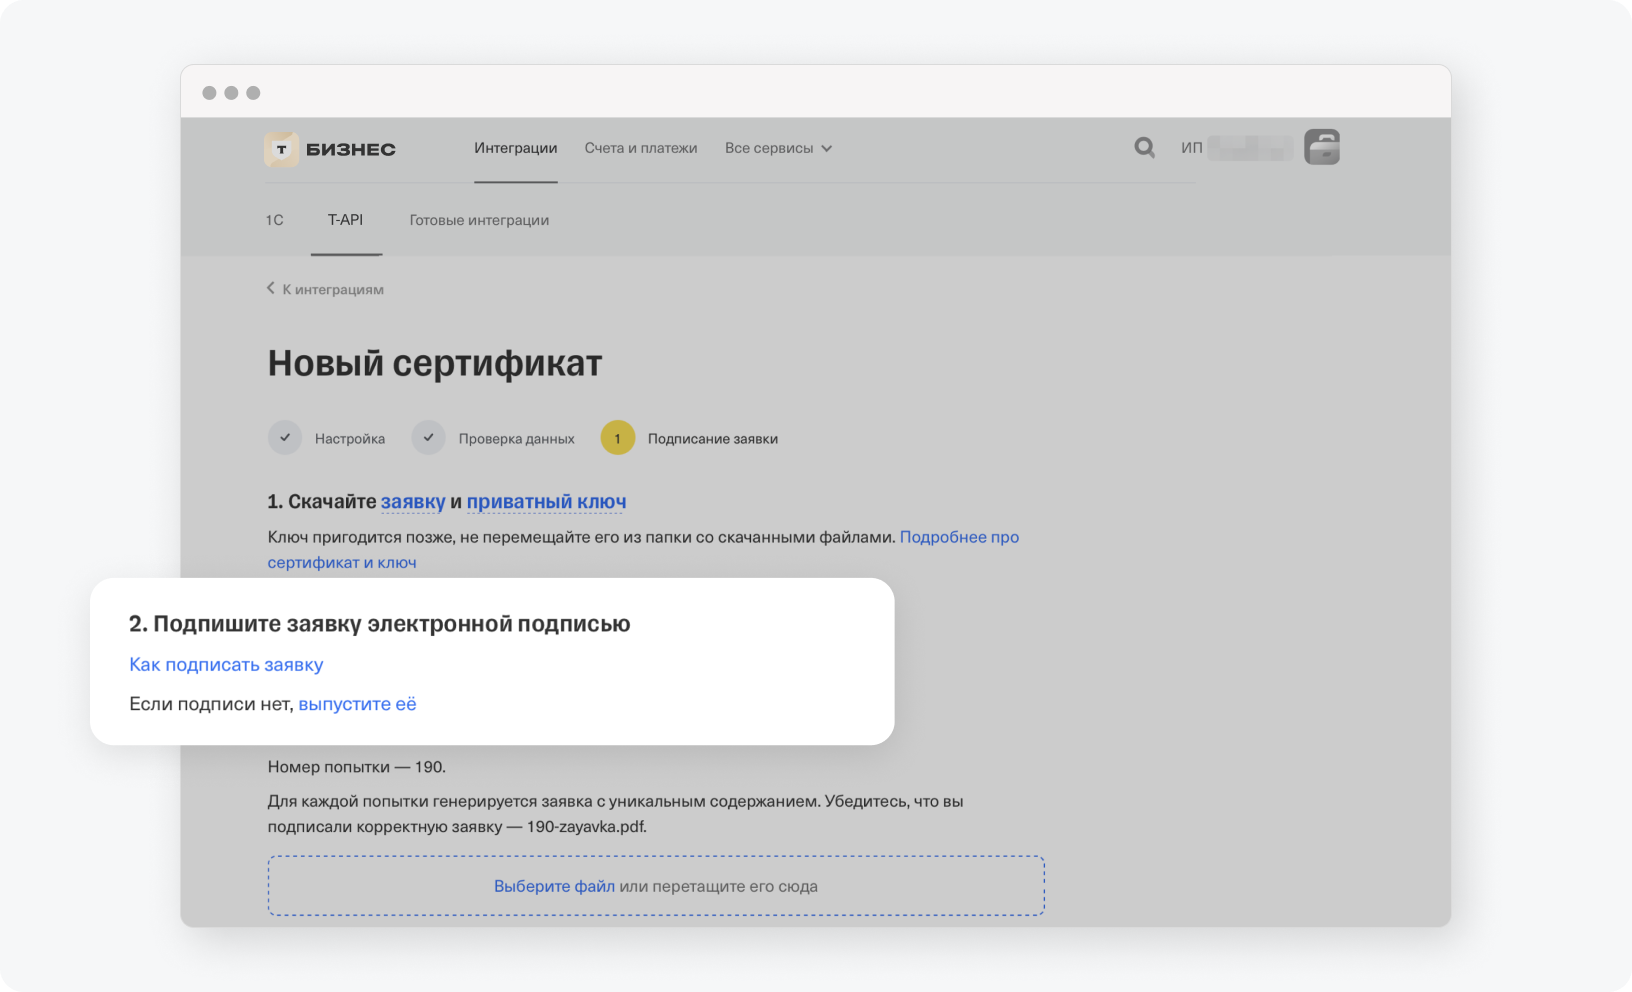Click Выберите файл upload link
Viewport: 1632px width, 992px height.
[x=554, y=886]
